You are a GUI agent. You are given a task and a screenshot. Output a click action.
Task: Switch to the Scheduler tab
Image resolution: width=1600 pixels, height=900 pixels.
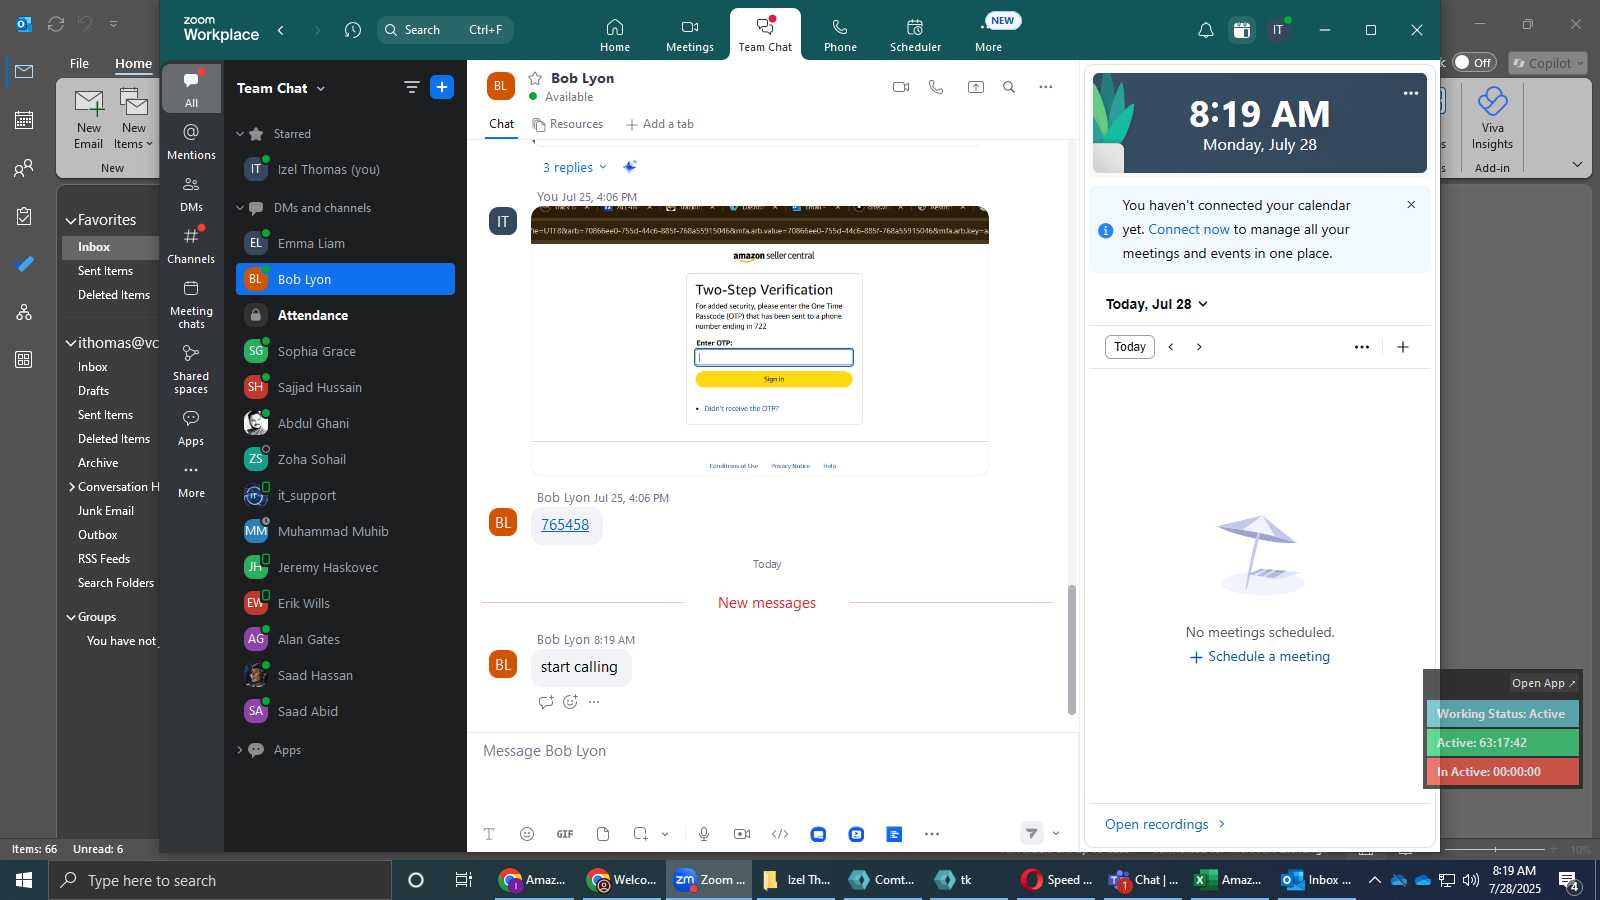(915, 34)
